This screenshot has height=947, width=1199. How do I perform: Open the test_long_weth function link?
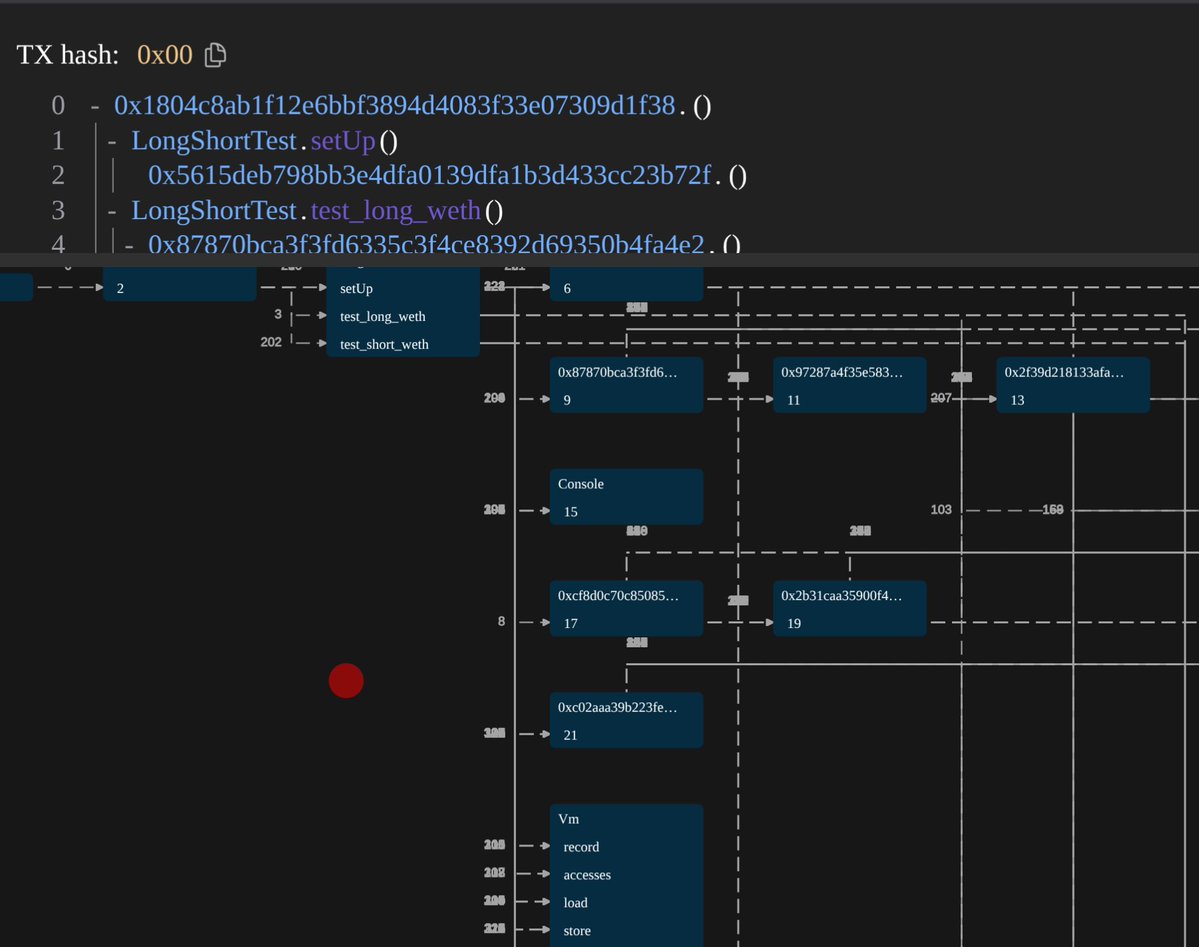pos(394,210)
